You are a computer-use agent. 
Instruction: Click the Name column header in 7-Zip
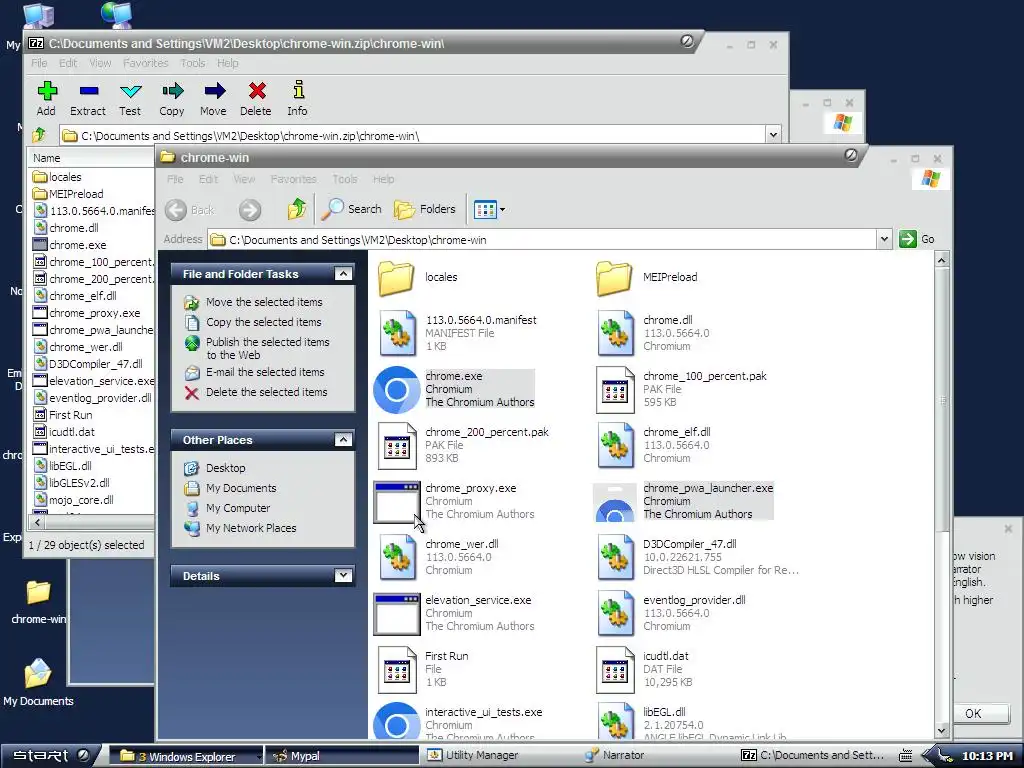click(91, 157)
